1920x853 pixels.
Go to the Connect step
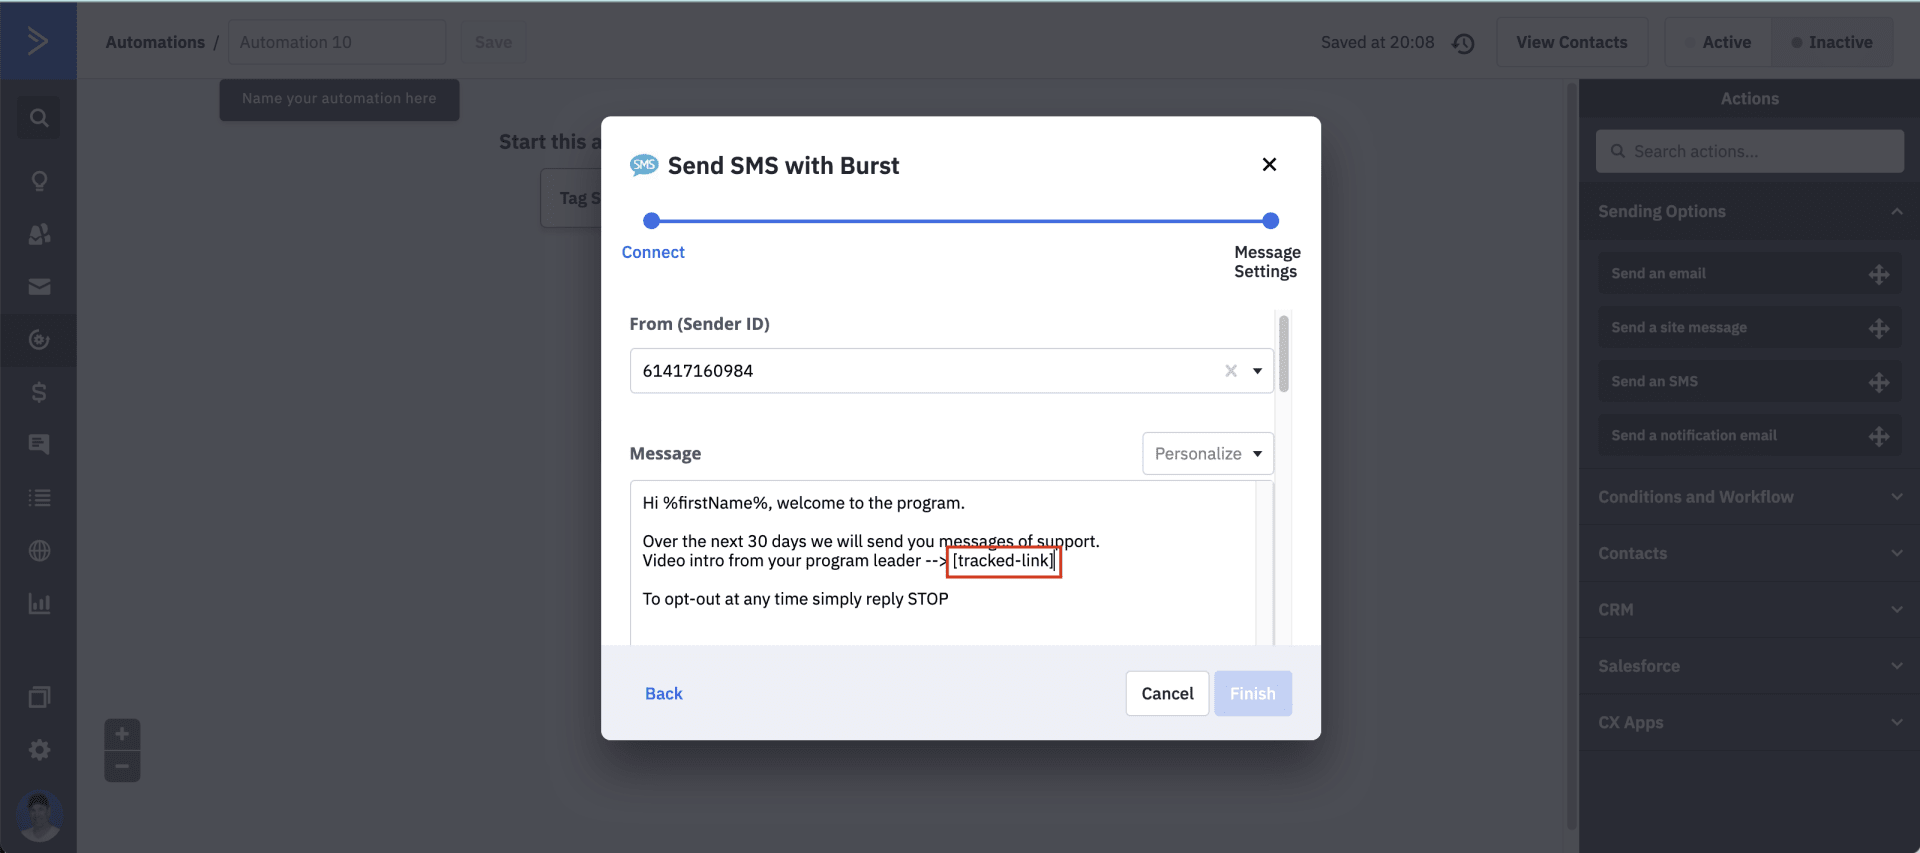(x=653, y=252)
